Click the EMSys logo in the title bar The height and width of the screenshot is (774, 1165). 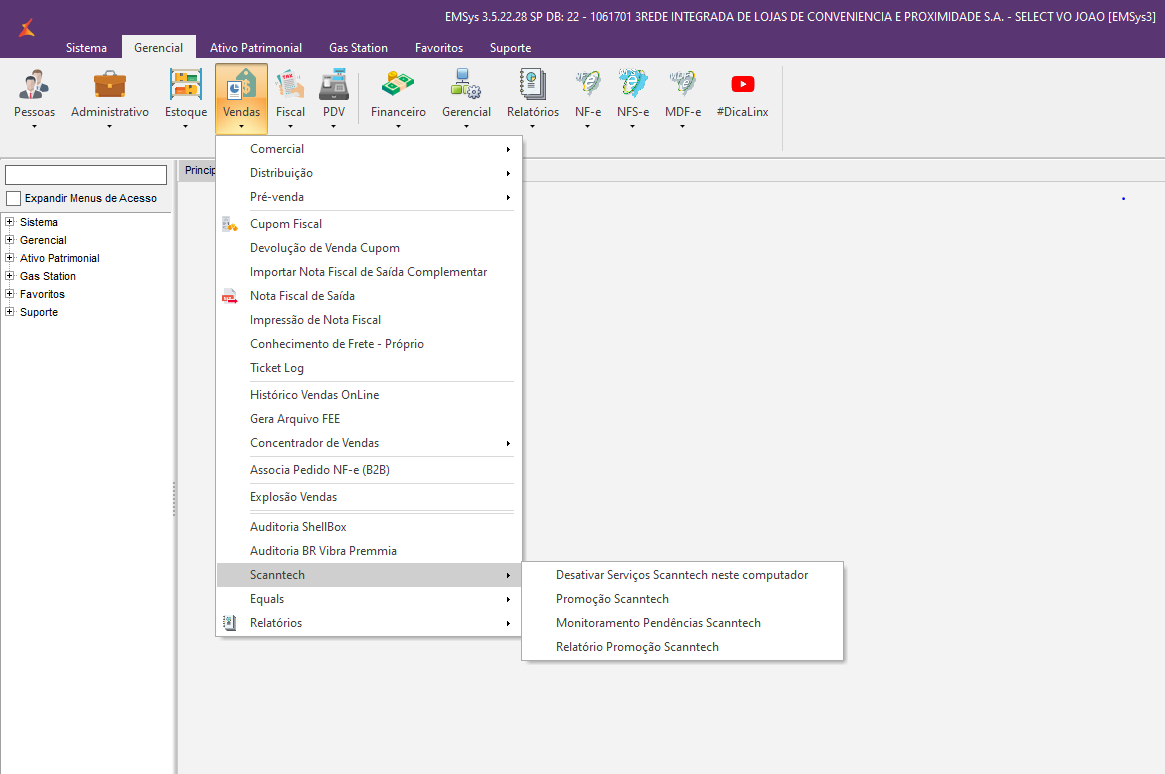pyautogui.click(x=27, y=28)
